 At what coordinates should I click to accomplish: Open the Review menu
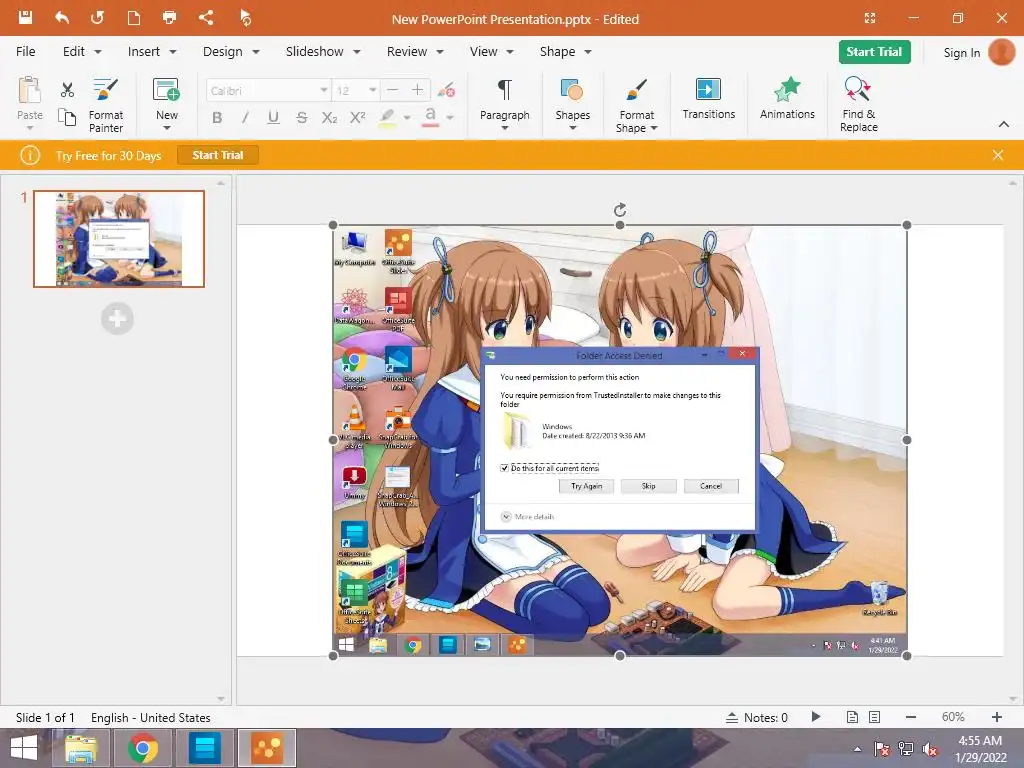pyautogui.click(x=415, y=52)
